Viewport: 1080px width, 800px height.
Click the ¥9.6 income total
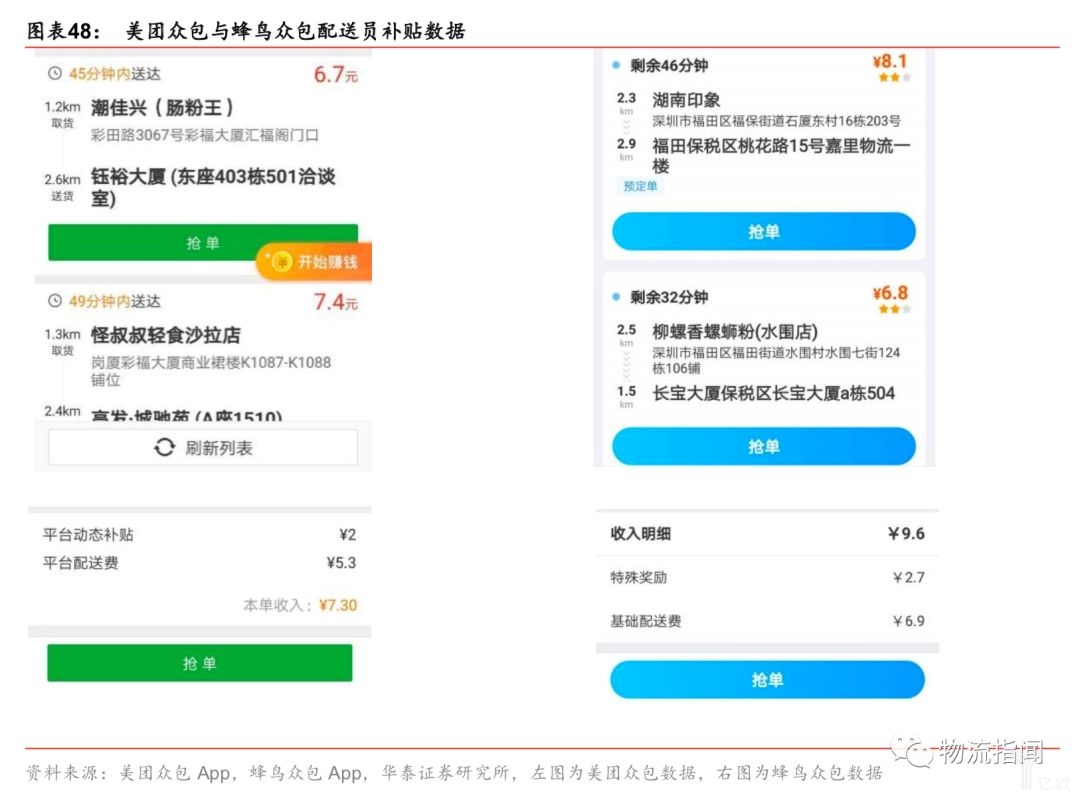pos(906,533)
